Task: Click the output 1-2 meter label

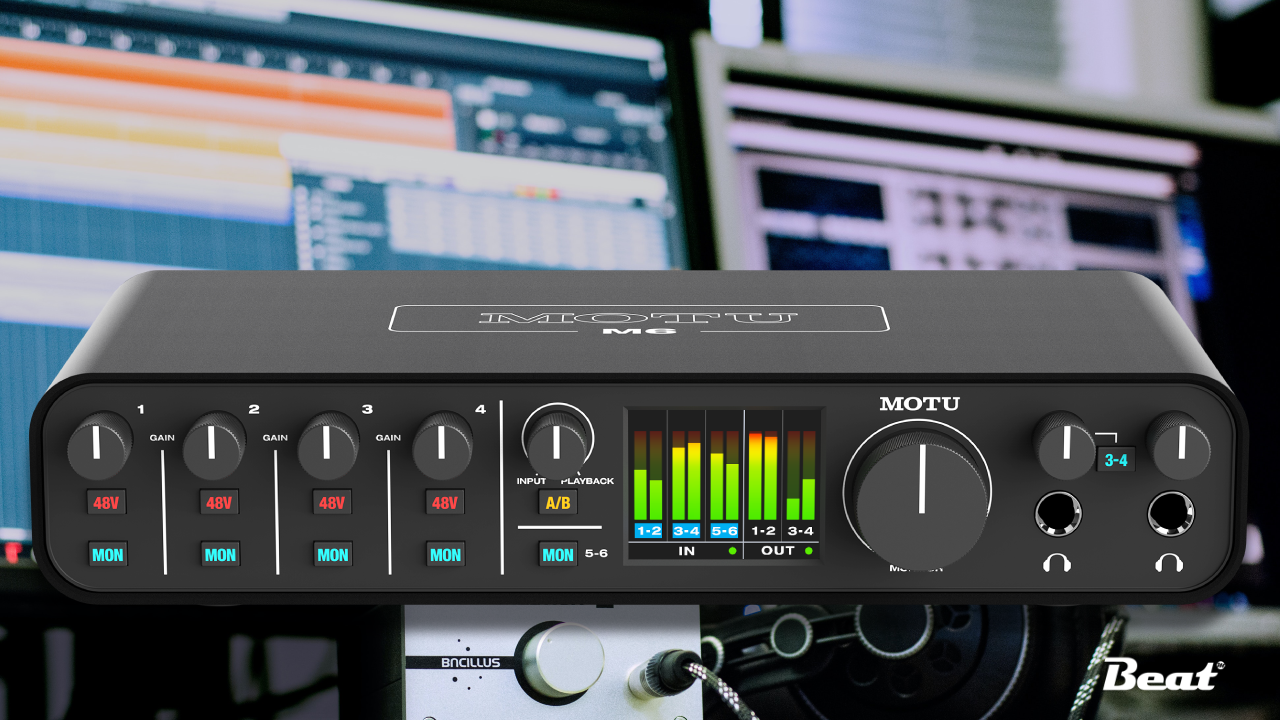Action: (x=763, y=531)
